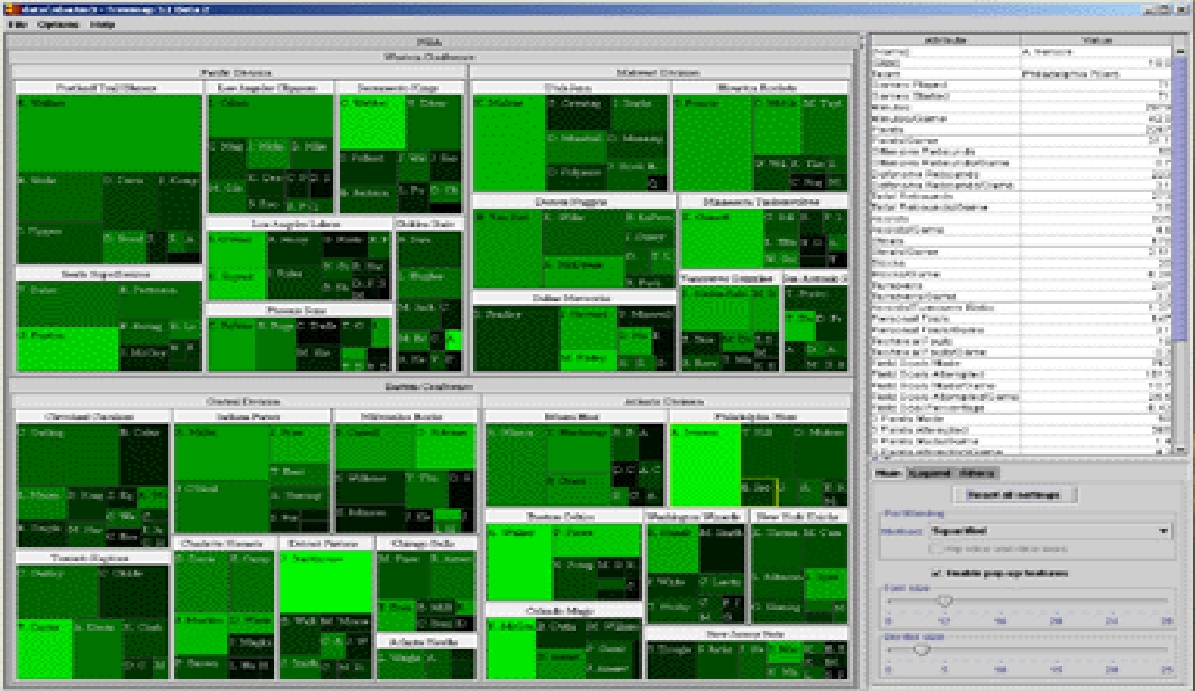Click the attribute table scroll-down arrow
1195x691 pixels.
coord(1180,451)
